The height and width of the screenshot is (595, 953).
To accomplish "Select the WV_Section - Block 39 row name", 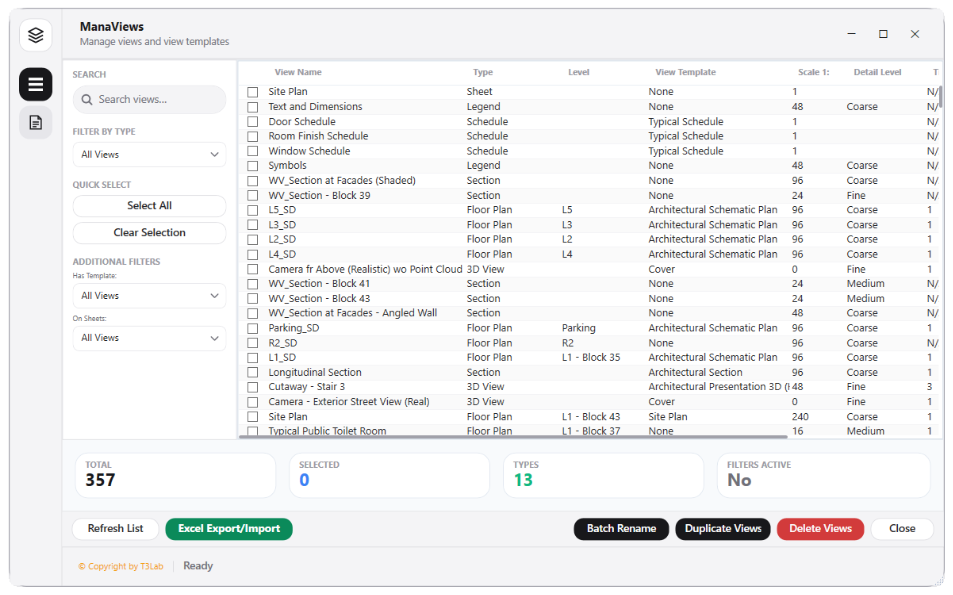I will click(319, 196).
